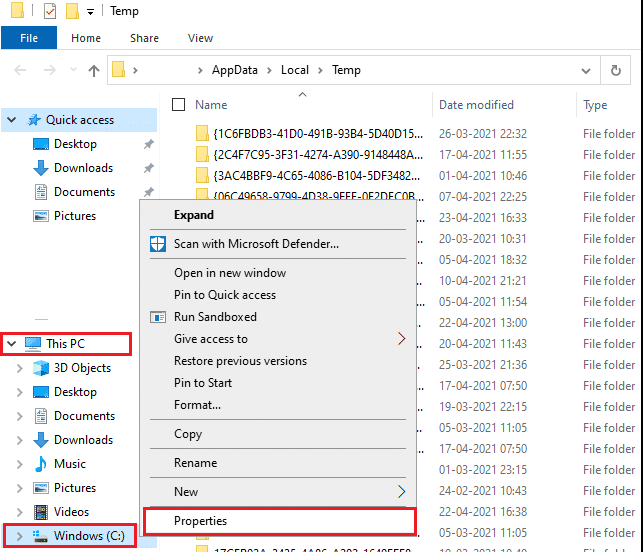The height and width of the screenshot is (552, 643).
Task: Open the File menu tab
Action: [x=29, y=38]
